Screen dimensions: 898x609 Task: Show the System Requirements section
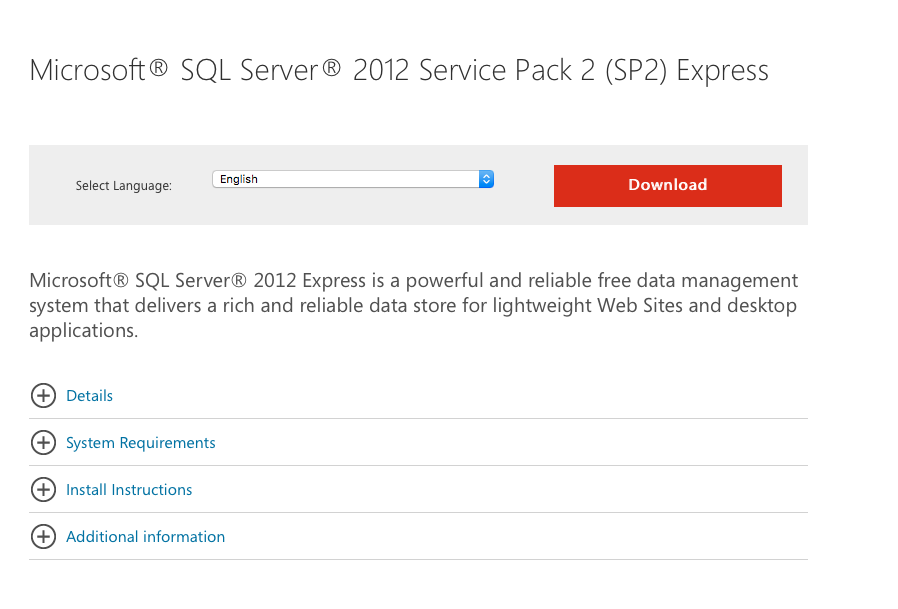[141, 443]
